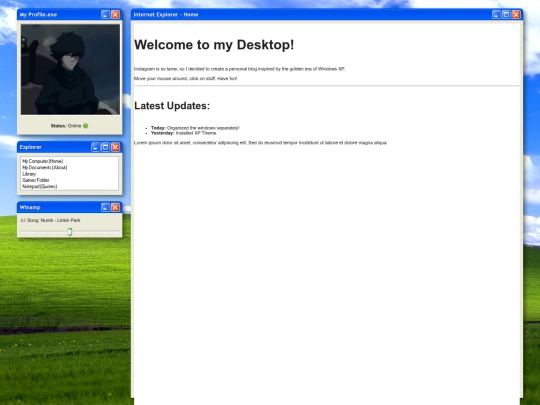Click the profile picture thumbnail
The image size is (540, 405).
[70, 69]
